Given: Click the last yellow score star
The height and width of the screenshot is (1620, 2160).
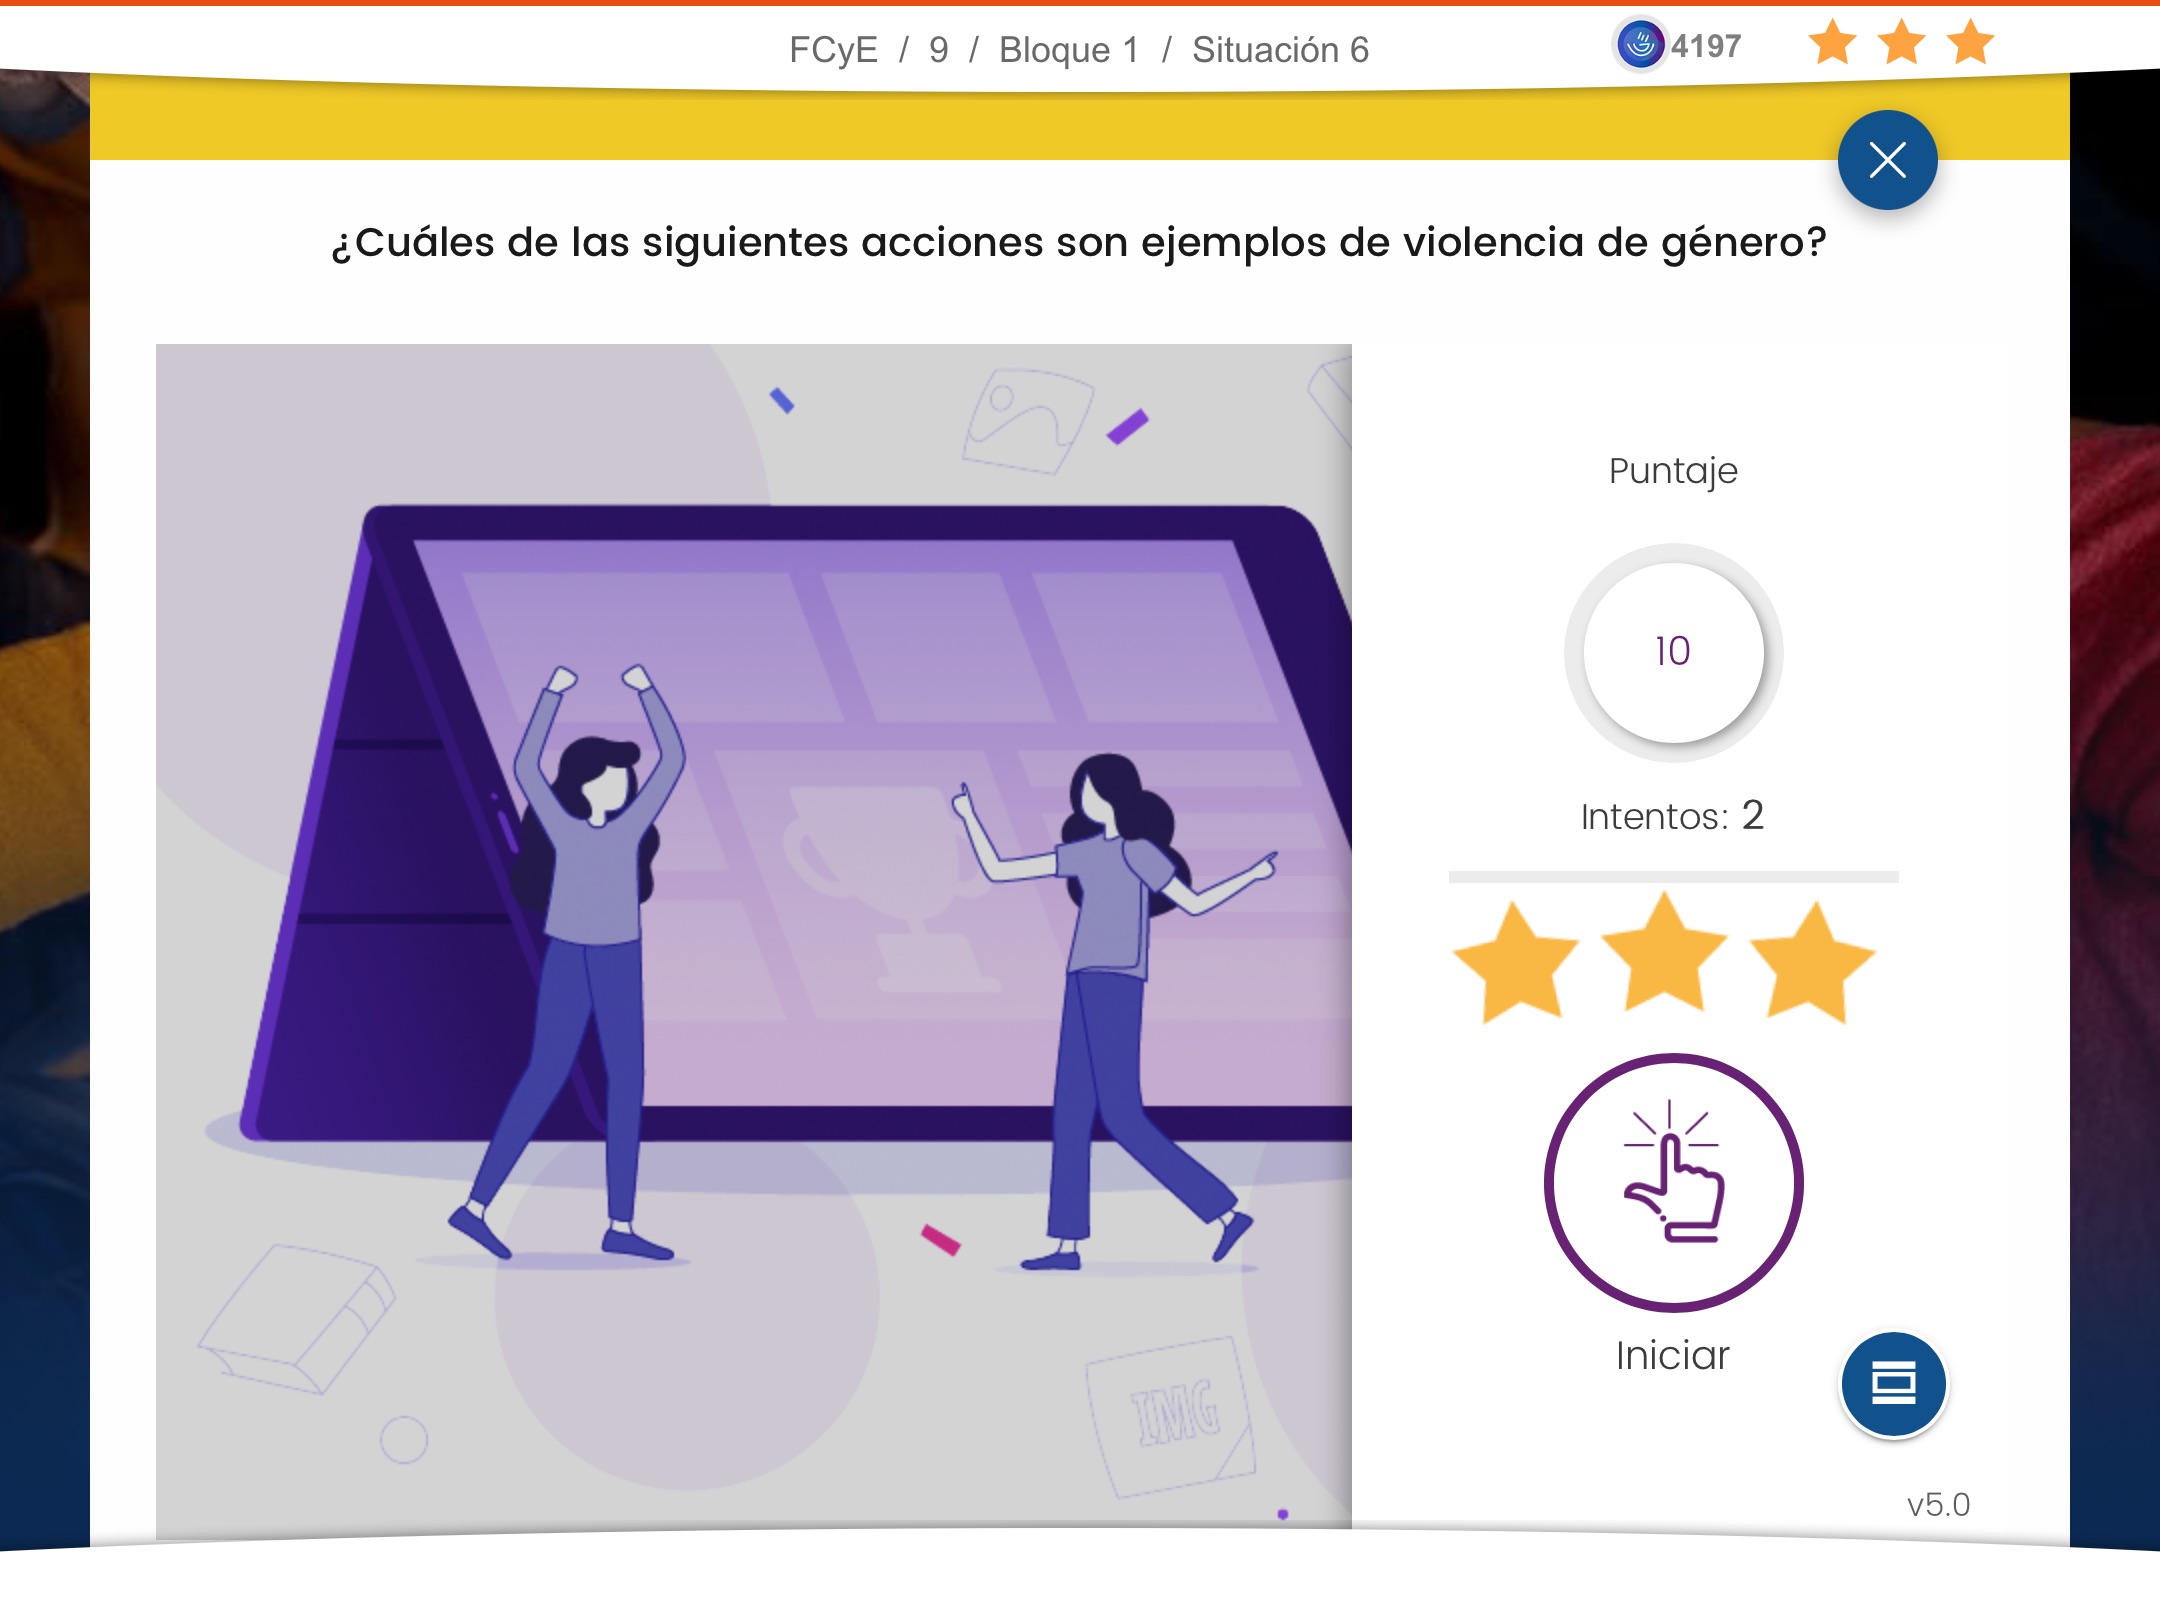Looking at the screenshot, I should coord(1812,962).
